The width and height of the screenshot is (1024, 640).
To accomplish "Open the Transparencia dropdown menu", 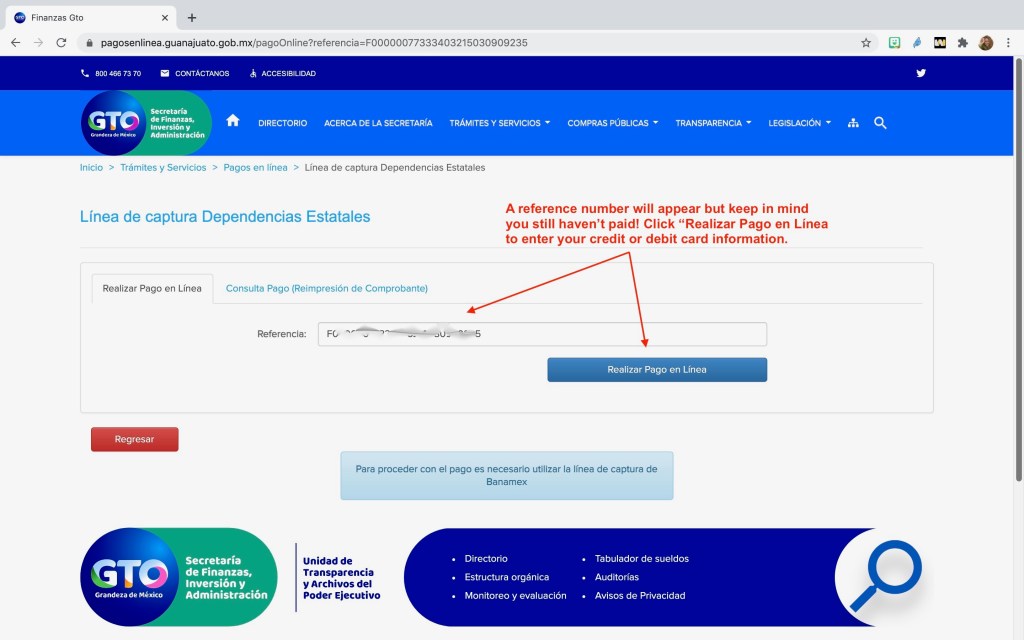I will tap(713, 123).
